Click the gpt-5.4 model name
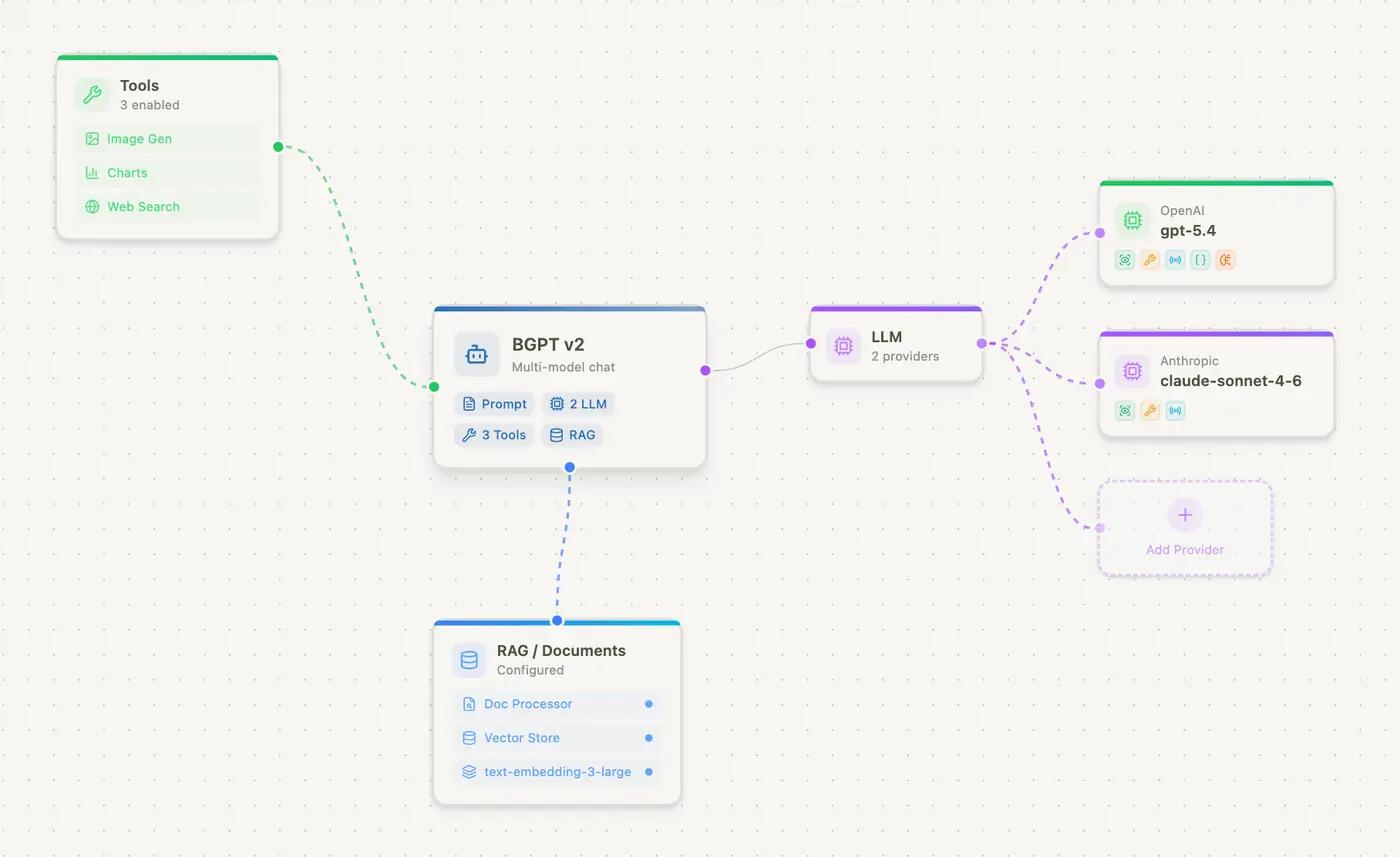The image size is (1400, 857). (1188, 231)
